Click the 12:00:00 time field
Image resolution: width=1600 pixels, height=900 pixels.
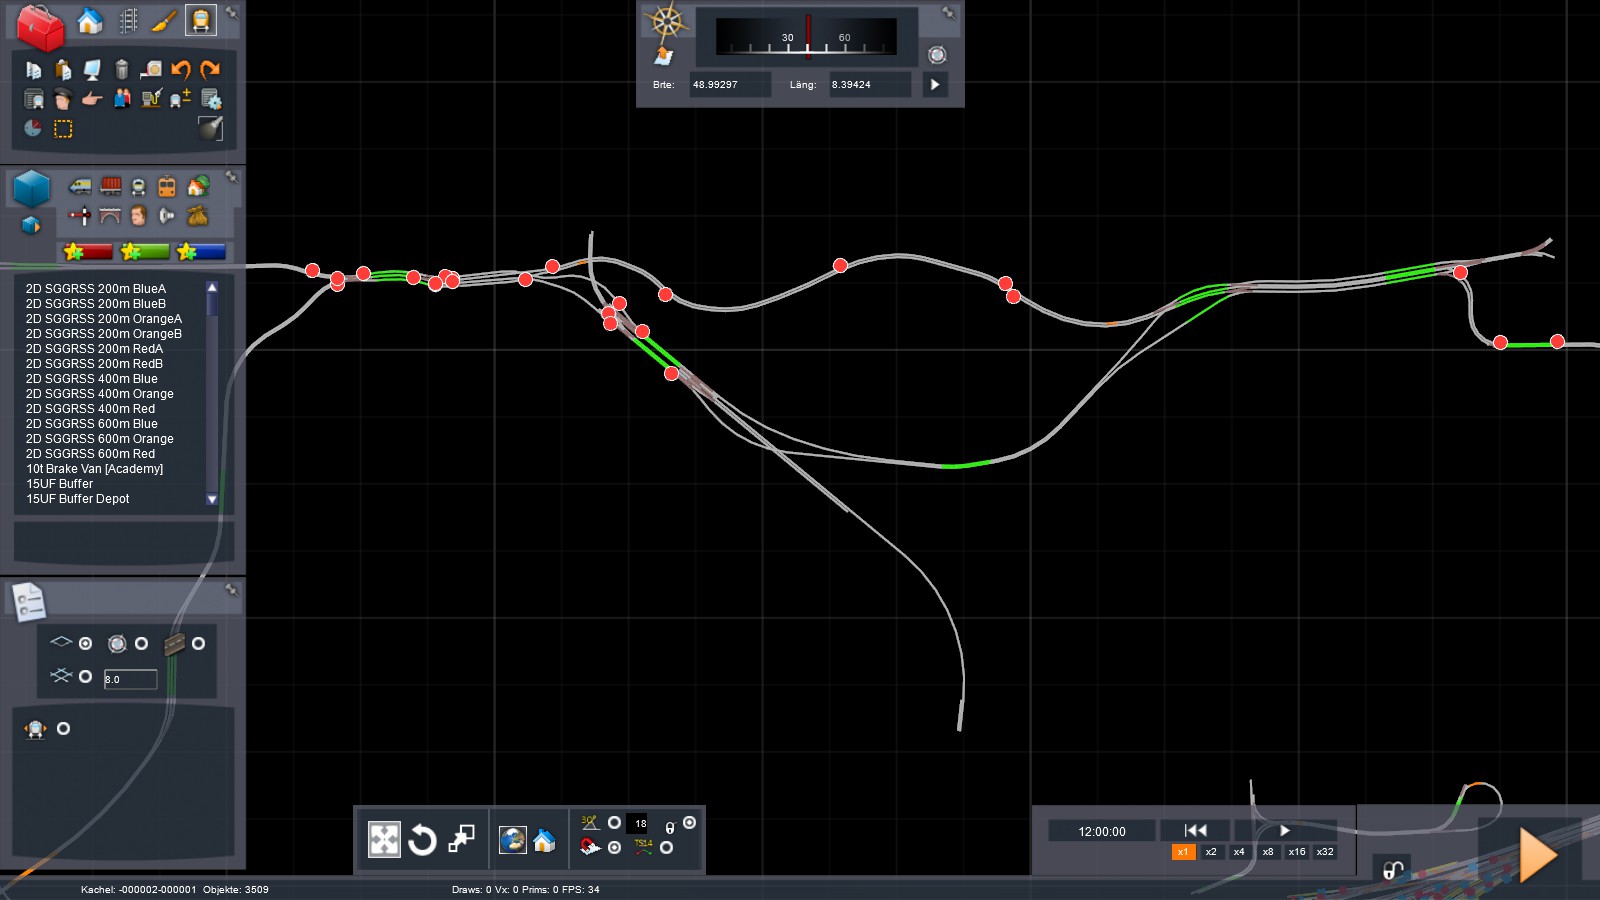pos(1101,831)
